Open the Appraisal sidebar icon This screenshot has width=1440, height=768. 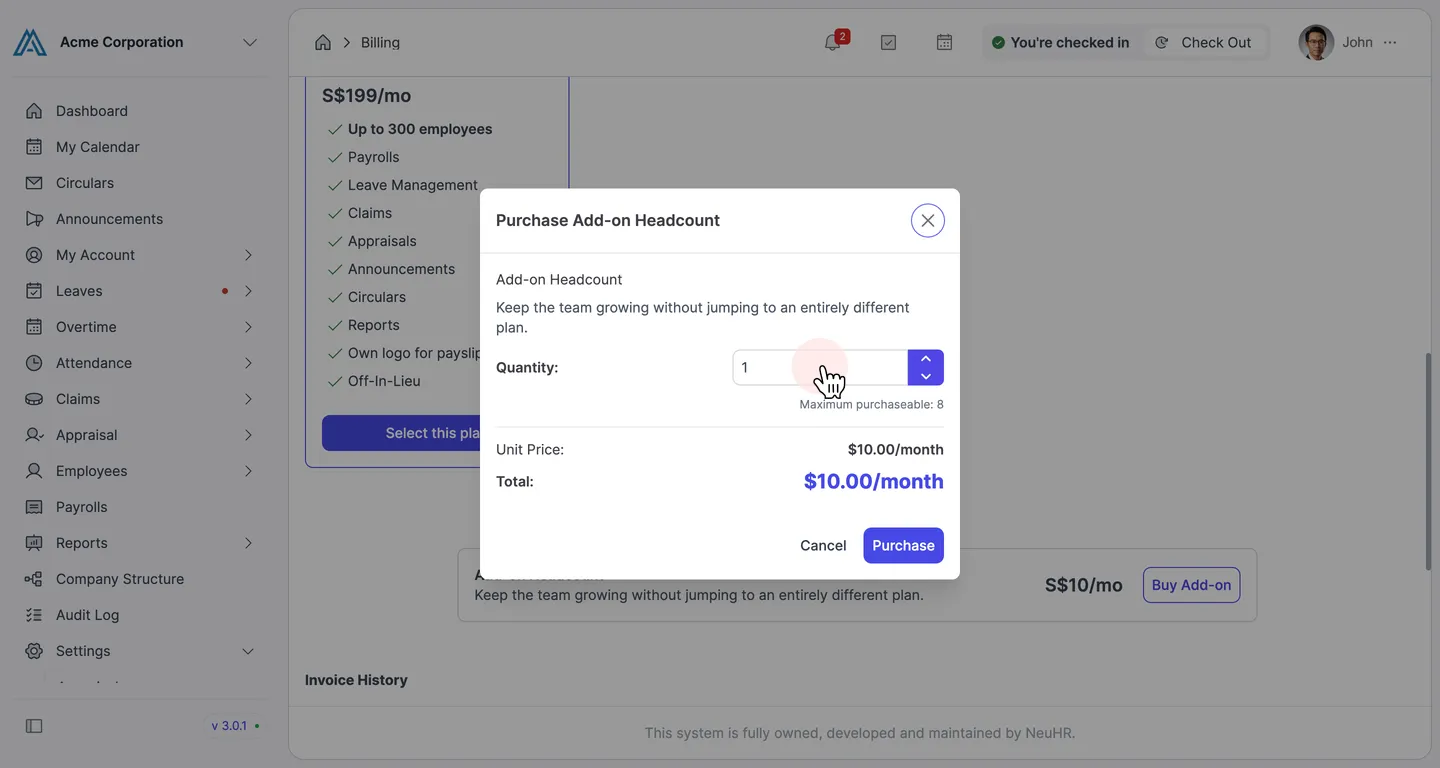click(34, 435)
